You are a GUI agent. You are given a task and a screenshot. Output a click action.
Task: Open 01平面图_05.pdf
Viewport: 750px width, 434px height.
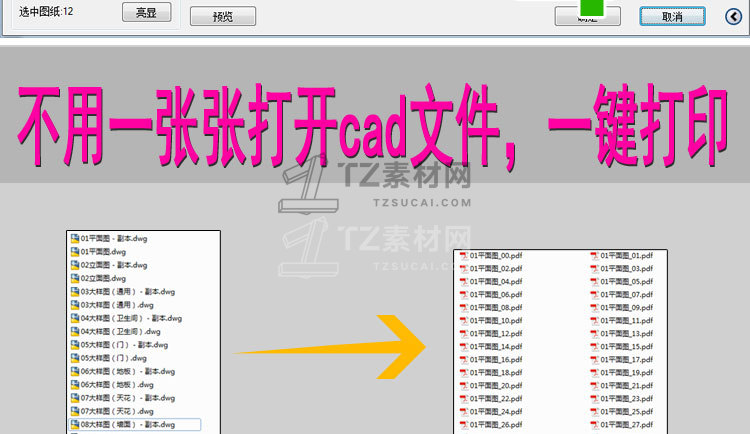(x=621, y=282)
